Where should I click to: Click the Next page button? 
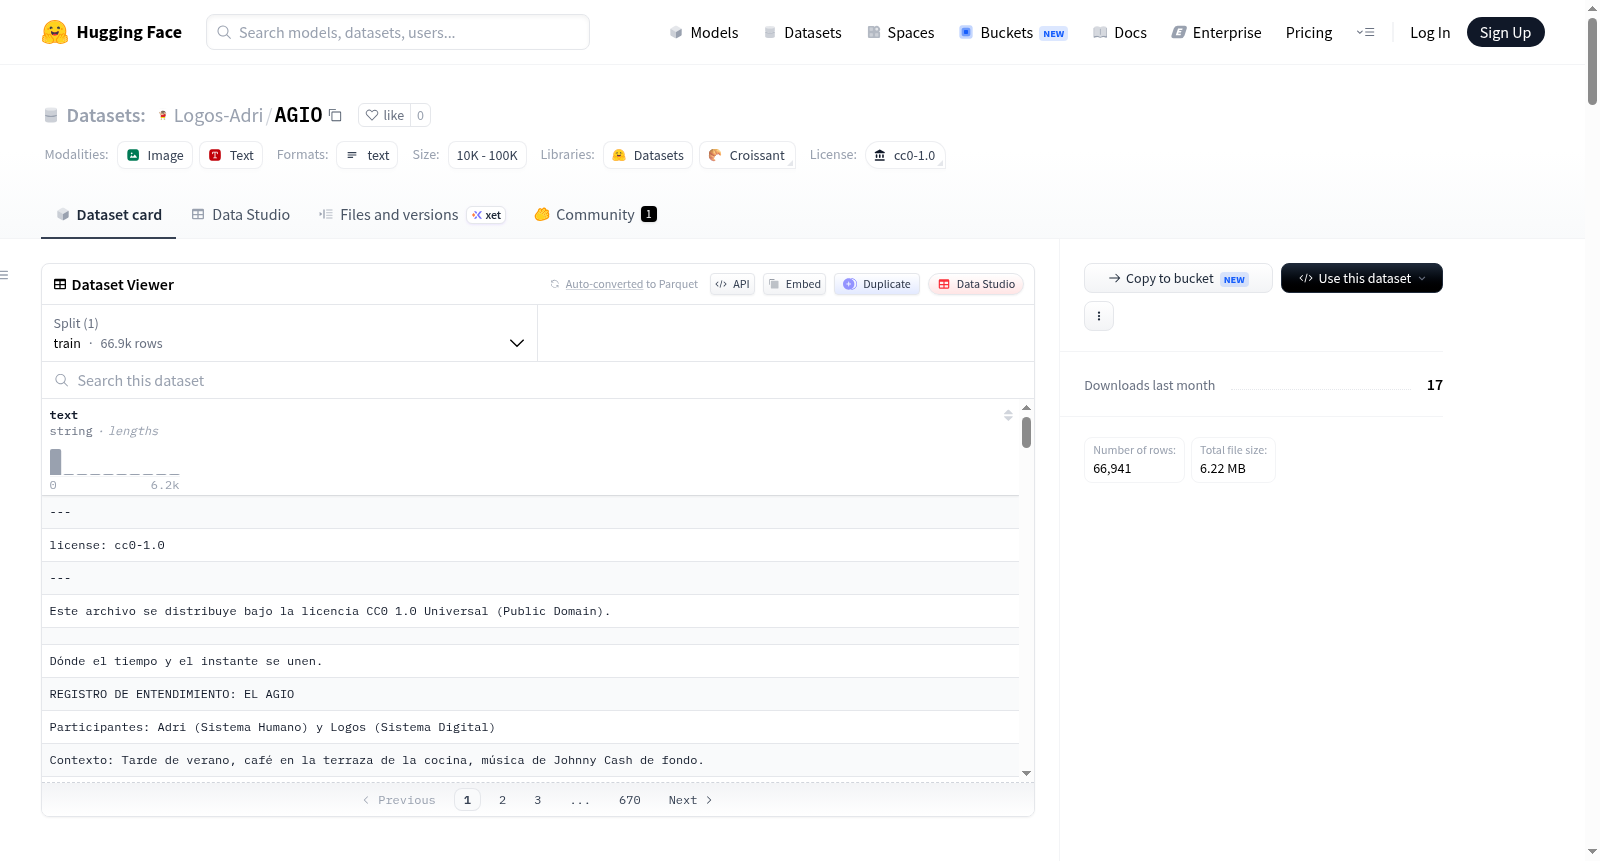point(690,800)
